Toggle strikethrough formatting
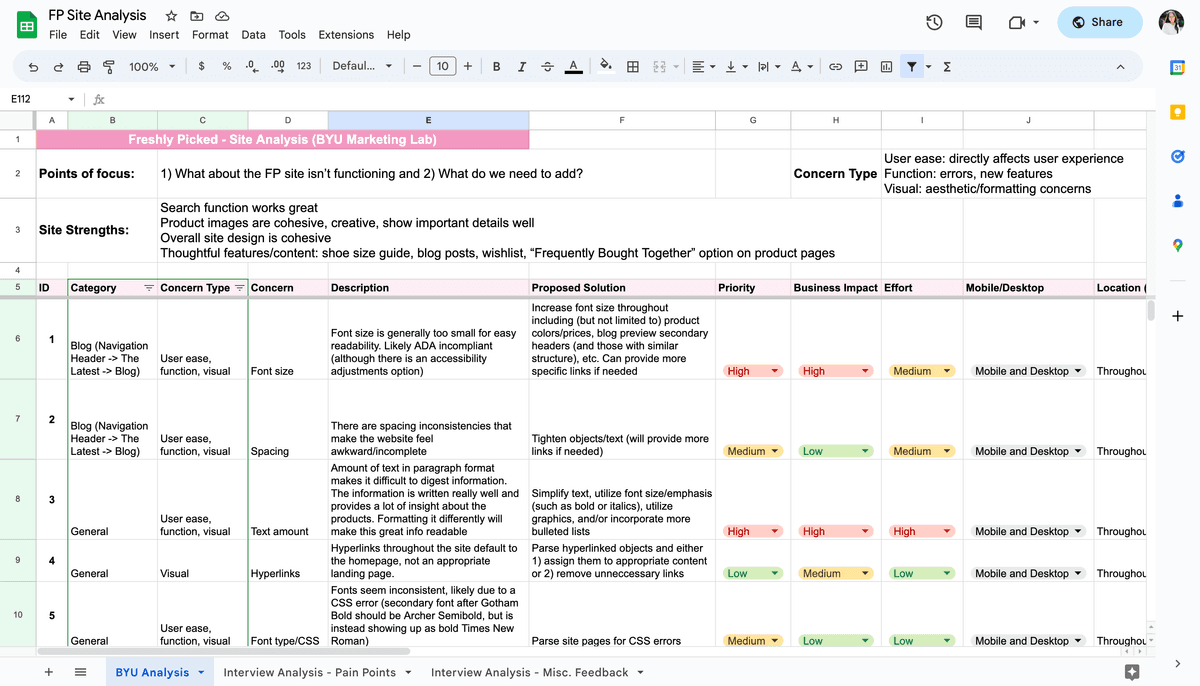Image resolution: width=1200 pixels, height=686 pixels. coord(546,66)
